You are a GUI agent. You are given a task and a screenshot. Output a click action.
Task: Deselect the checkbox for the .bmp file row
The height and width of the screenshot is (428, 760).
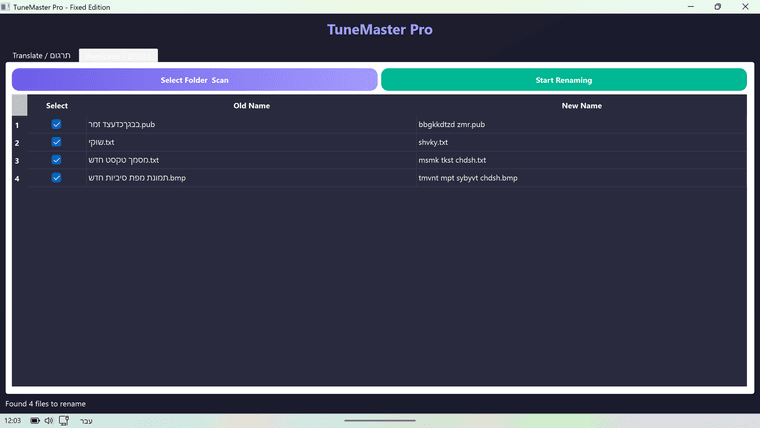[56, 178]
